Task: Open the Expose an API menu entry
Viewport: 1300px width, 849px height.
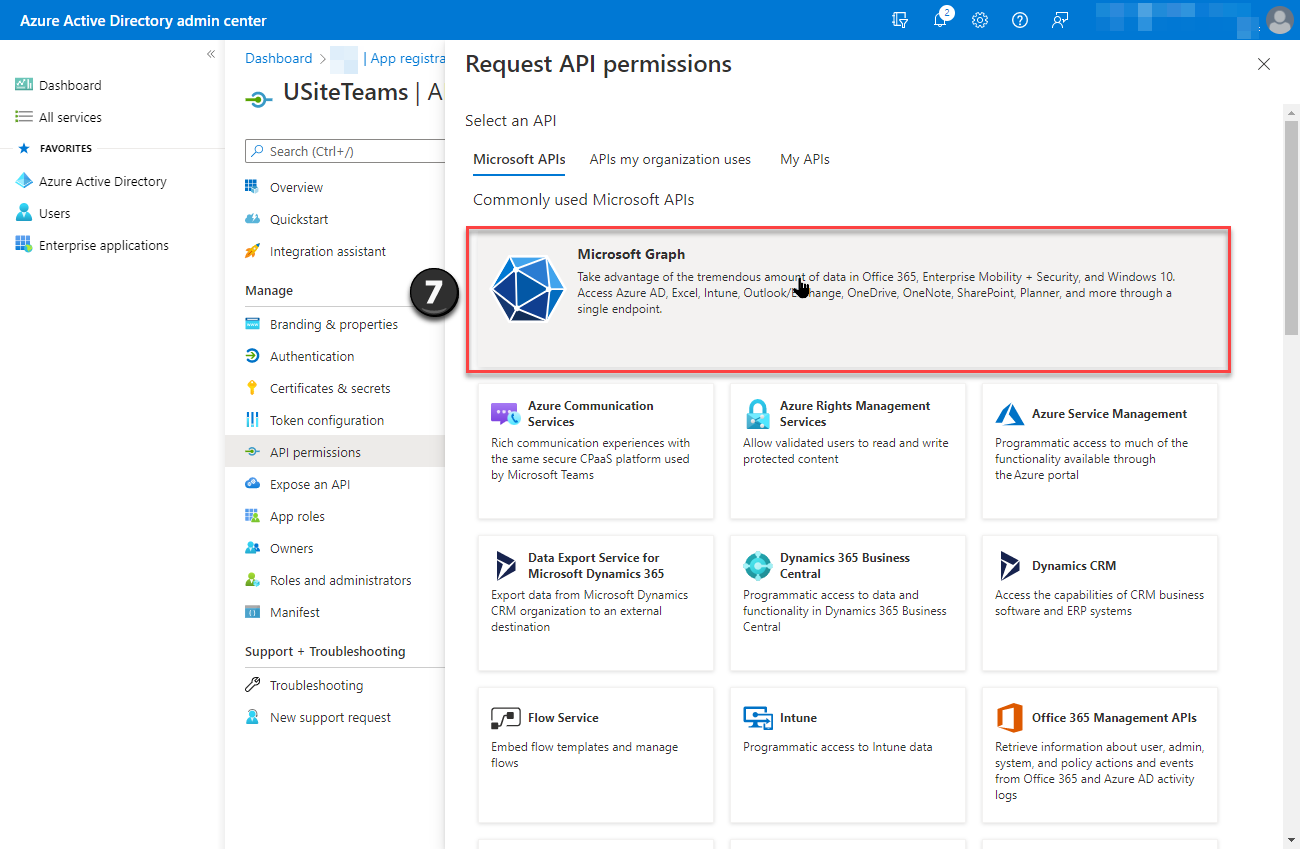Action: click(x=335, y=484)
